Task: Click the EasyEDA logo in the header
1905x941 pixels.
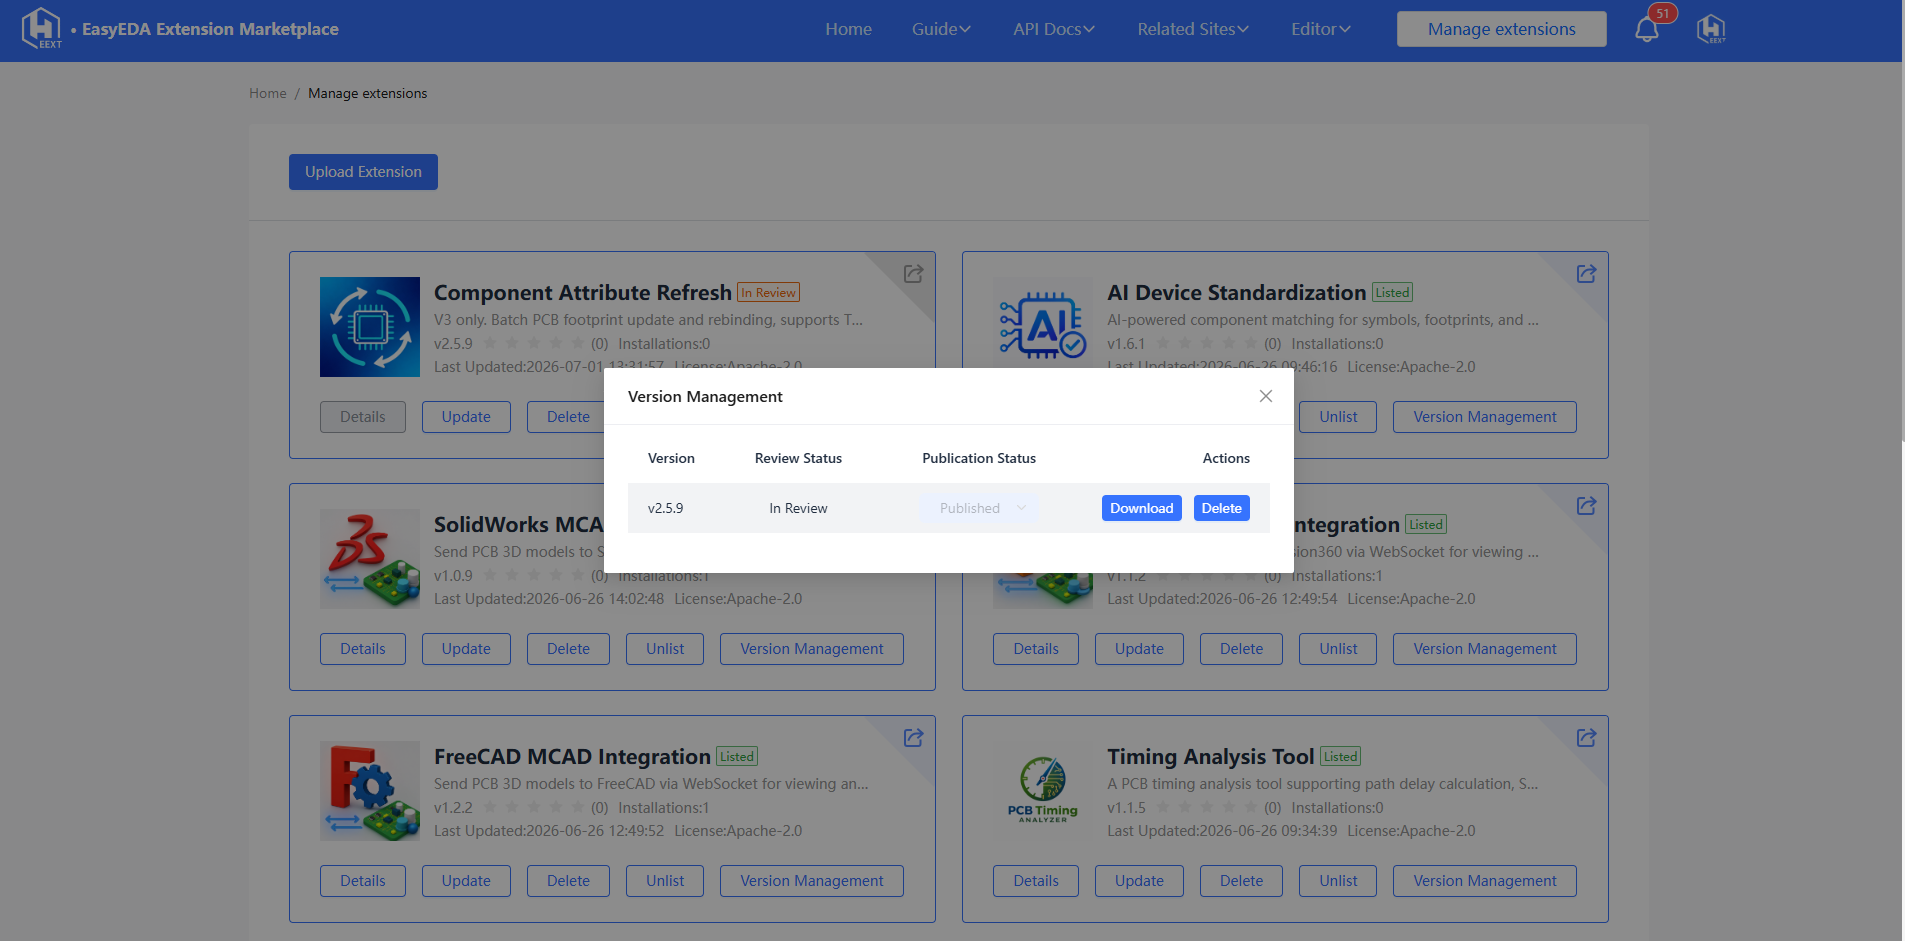Action: [x=42, y=28]
